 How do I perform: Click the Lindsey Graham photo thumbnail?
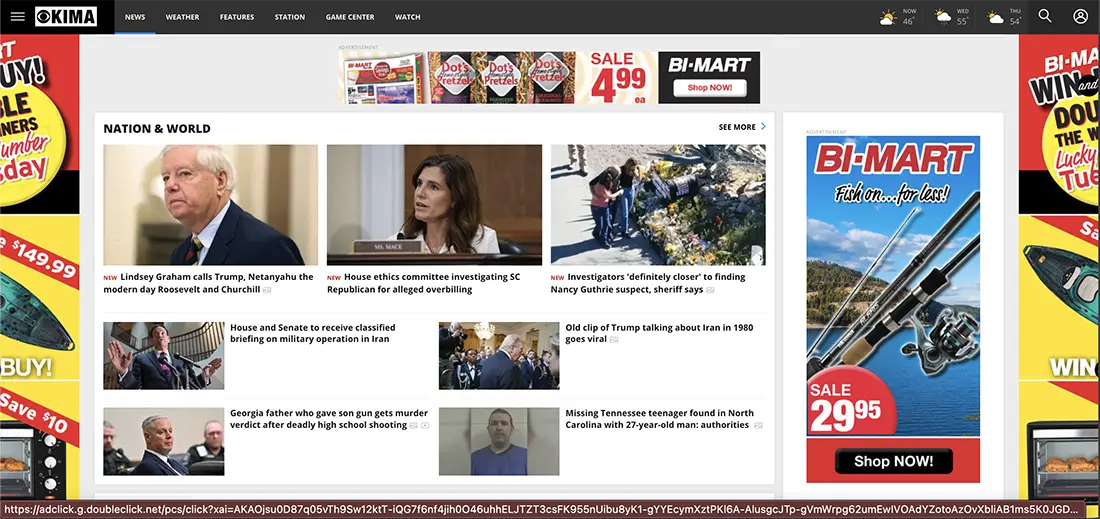[x=210, y=205]
